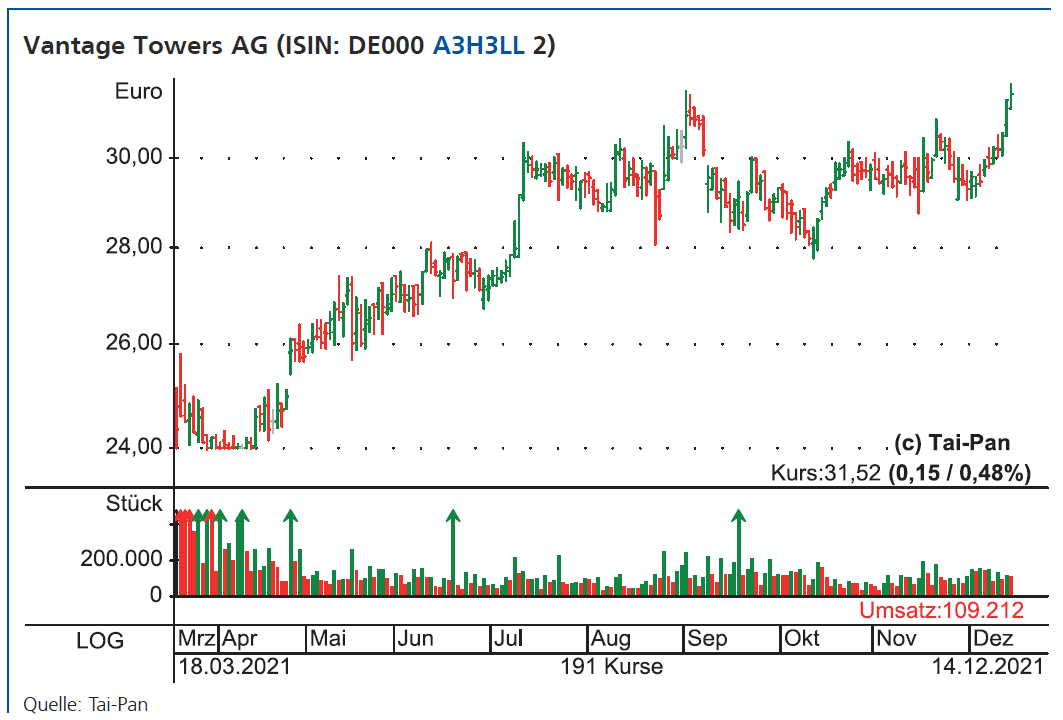Click the 'Okt' month marker
Image resolution: width=1063 pixels, height=720 pixels.
pyautogui.click(x=802, y=639)
